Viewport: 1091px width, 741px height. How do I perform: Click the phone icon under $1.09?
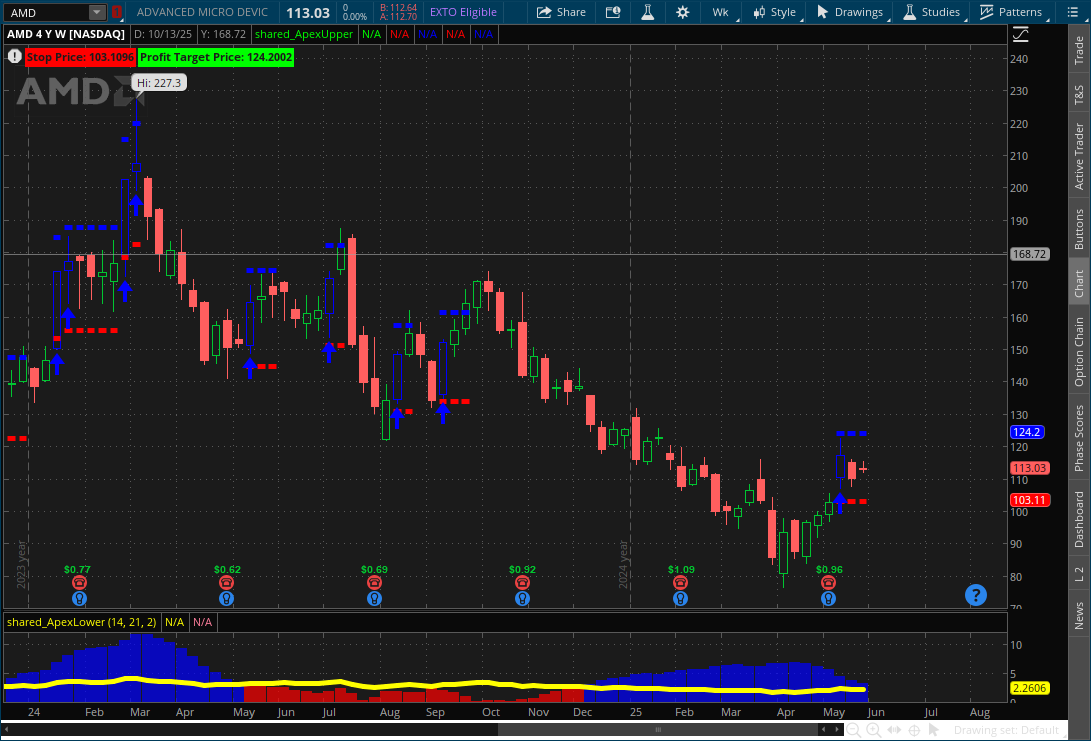point(680,582)
